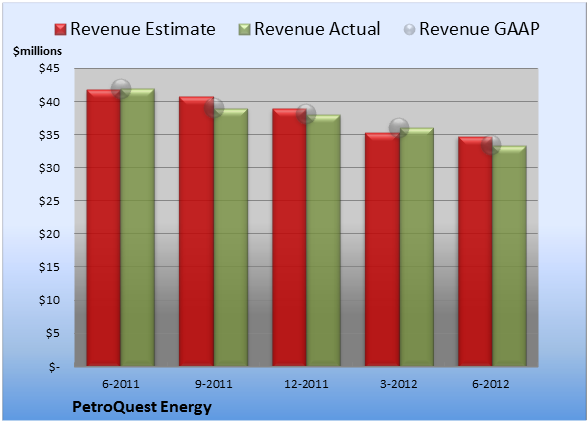Click the PetroQuest Energy chart title
Image resolution: width=588 pixels, height=422 pixels.
click(x=142, y=407)
